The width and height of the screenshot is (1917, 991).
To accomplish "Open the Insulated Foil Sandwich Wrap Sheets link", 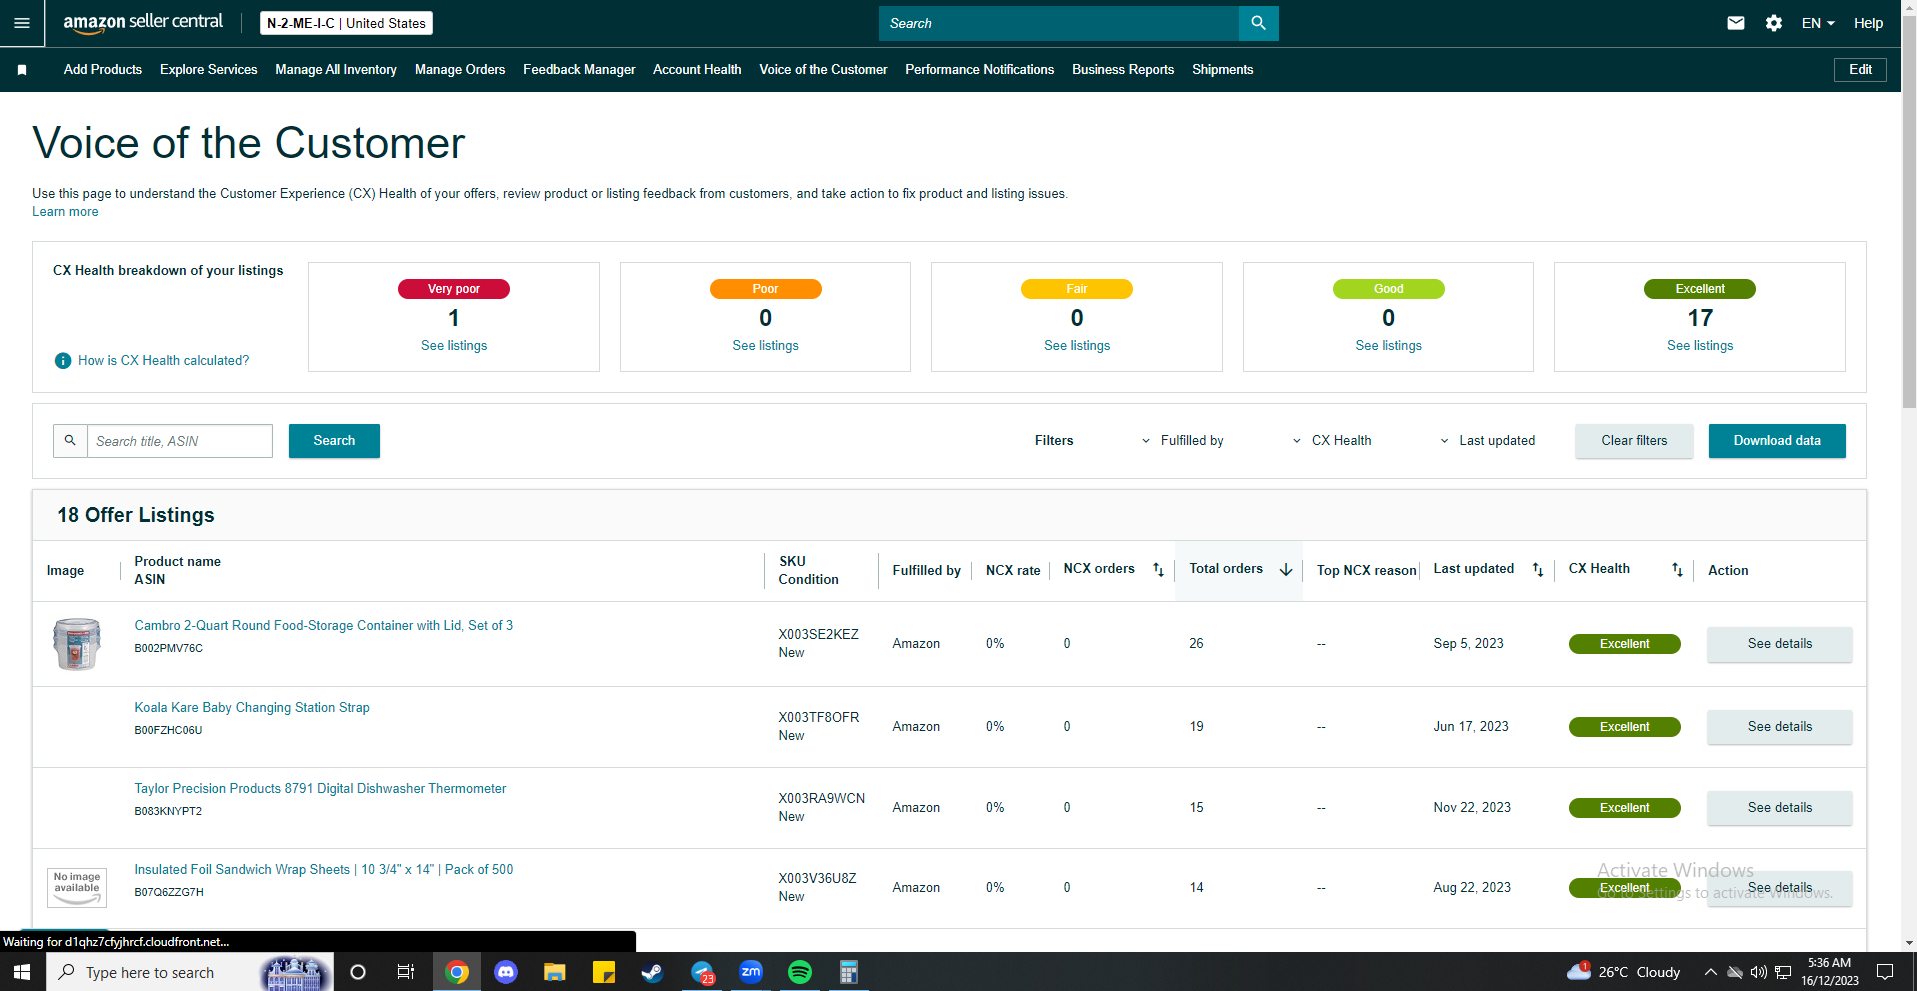I will coord(324,870).
